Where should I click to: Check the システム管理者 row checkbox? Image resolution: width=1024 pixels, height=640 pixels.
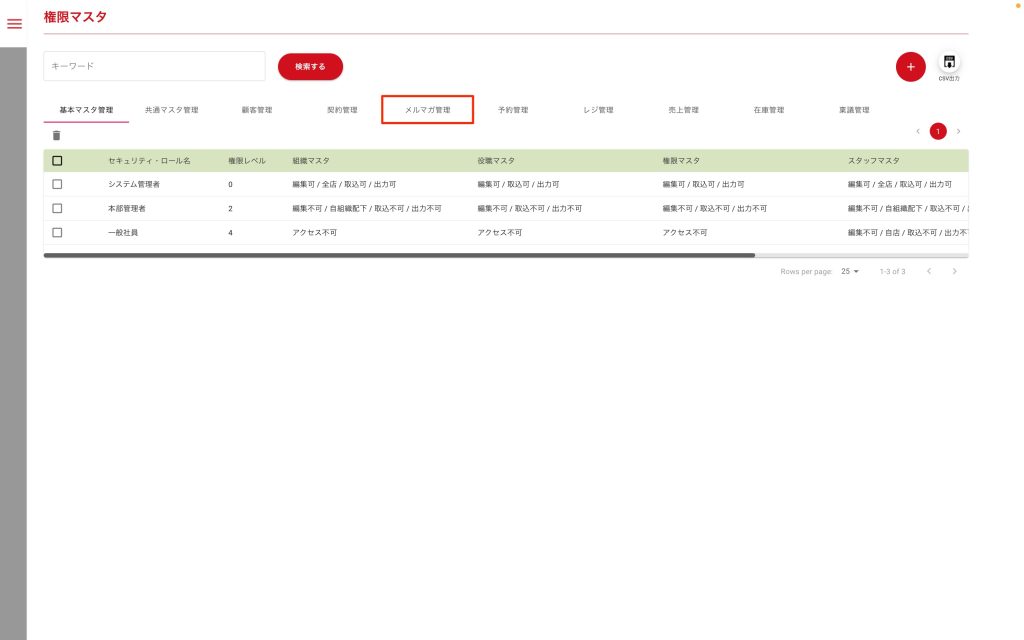click(x=57, y=184)
